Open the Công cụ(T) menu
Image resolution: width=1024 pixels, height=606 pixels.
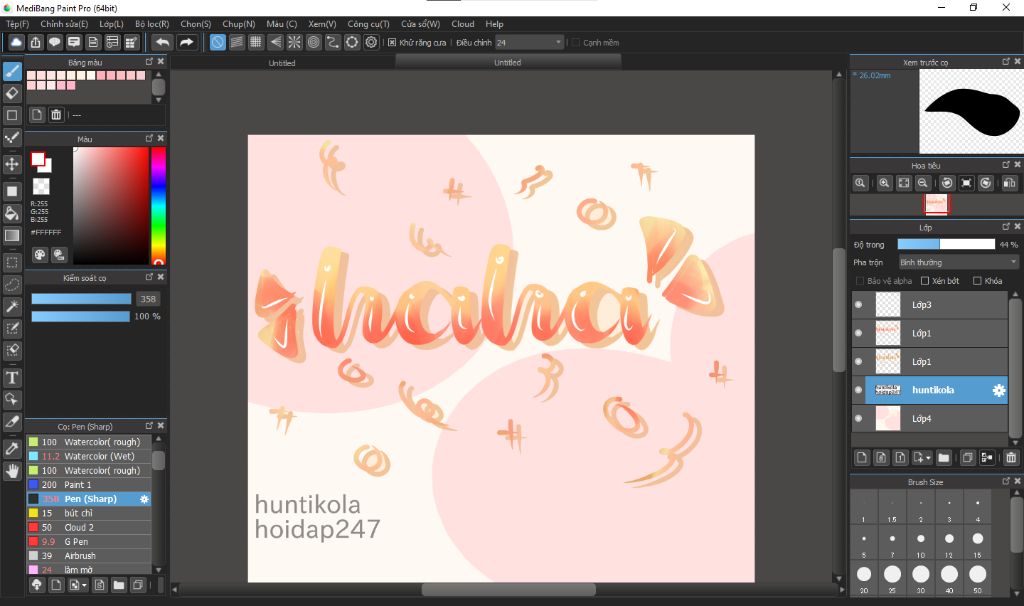coord(368,24)
